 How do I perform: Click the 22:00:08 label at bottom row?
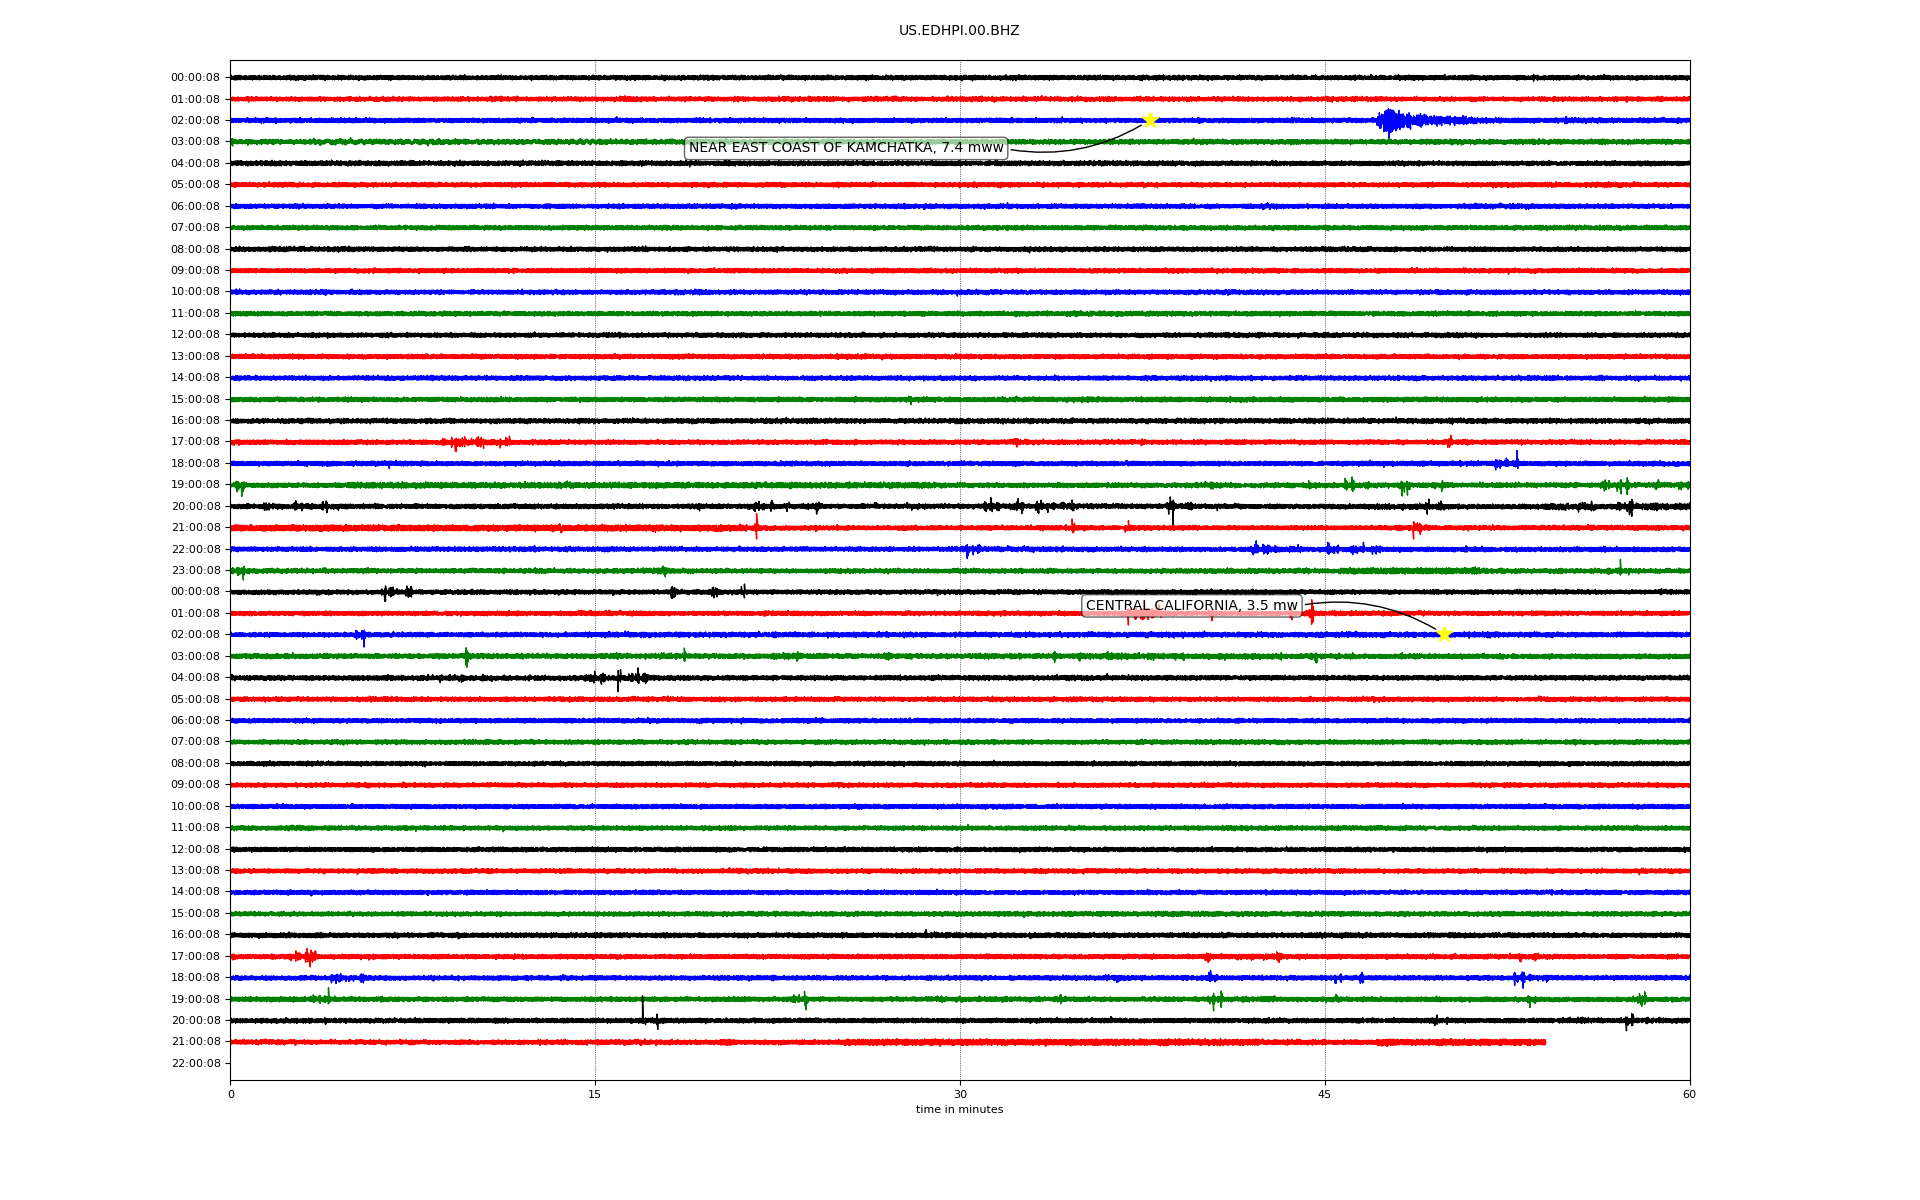(x=195, y=1064)
